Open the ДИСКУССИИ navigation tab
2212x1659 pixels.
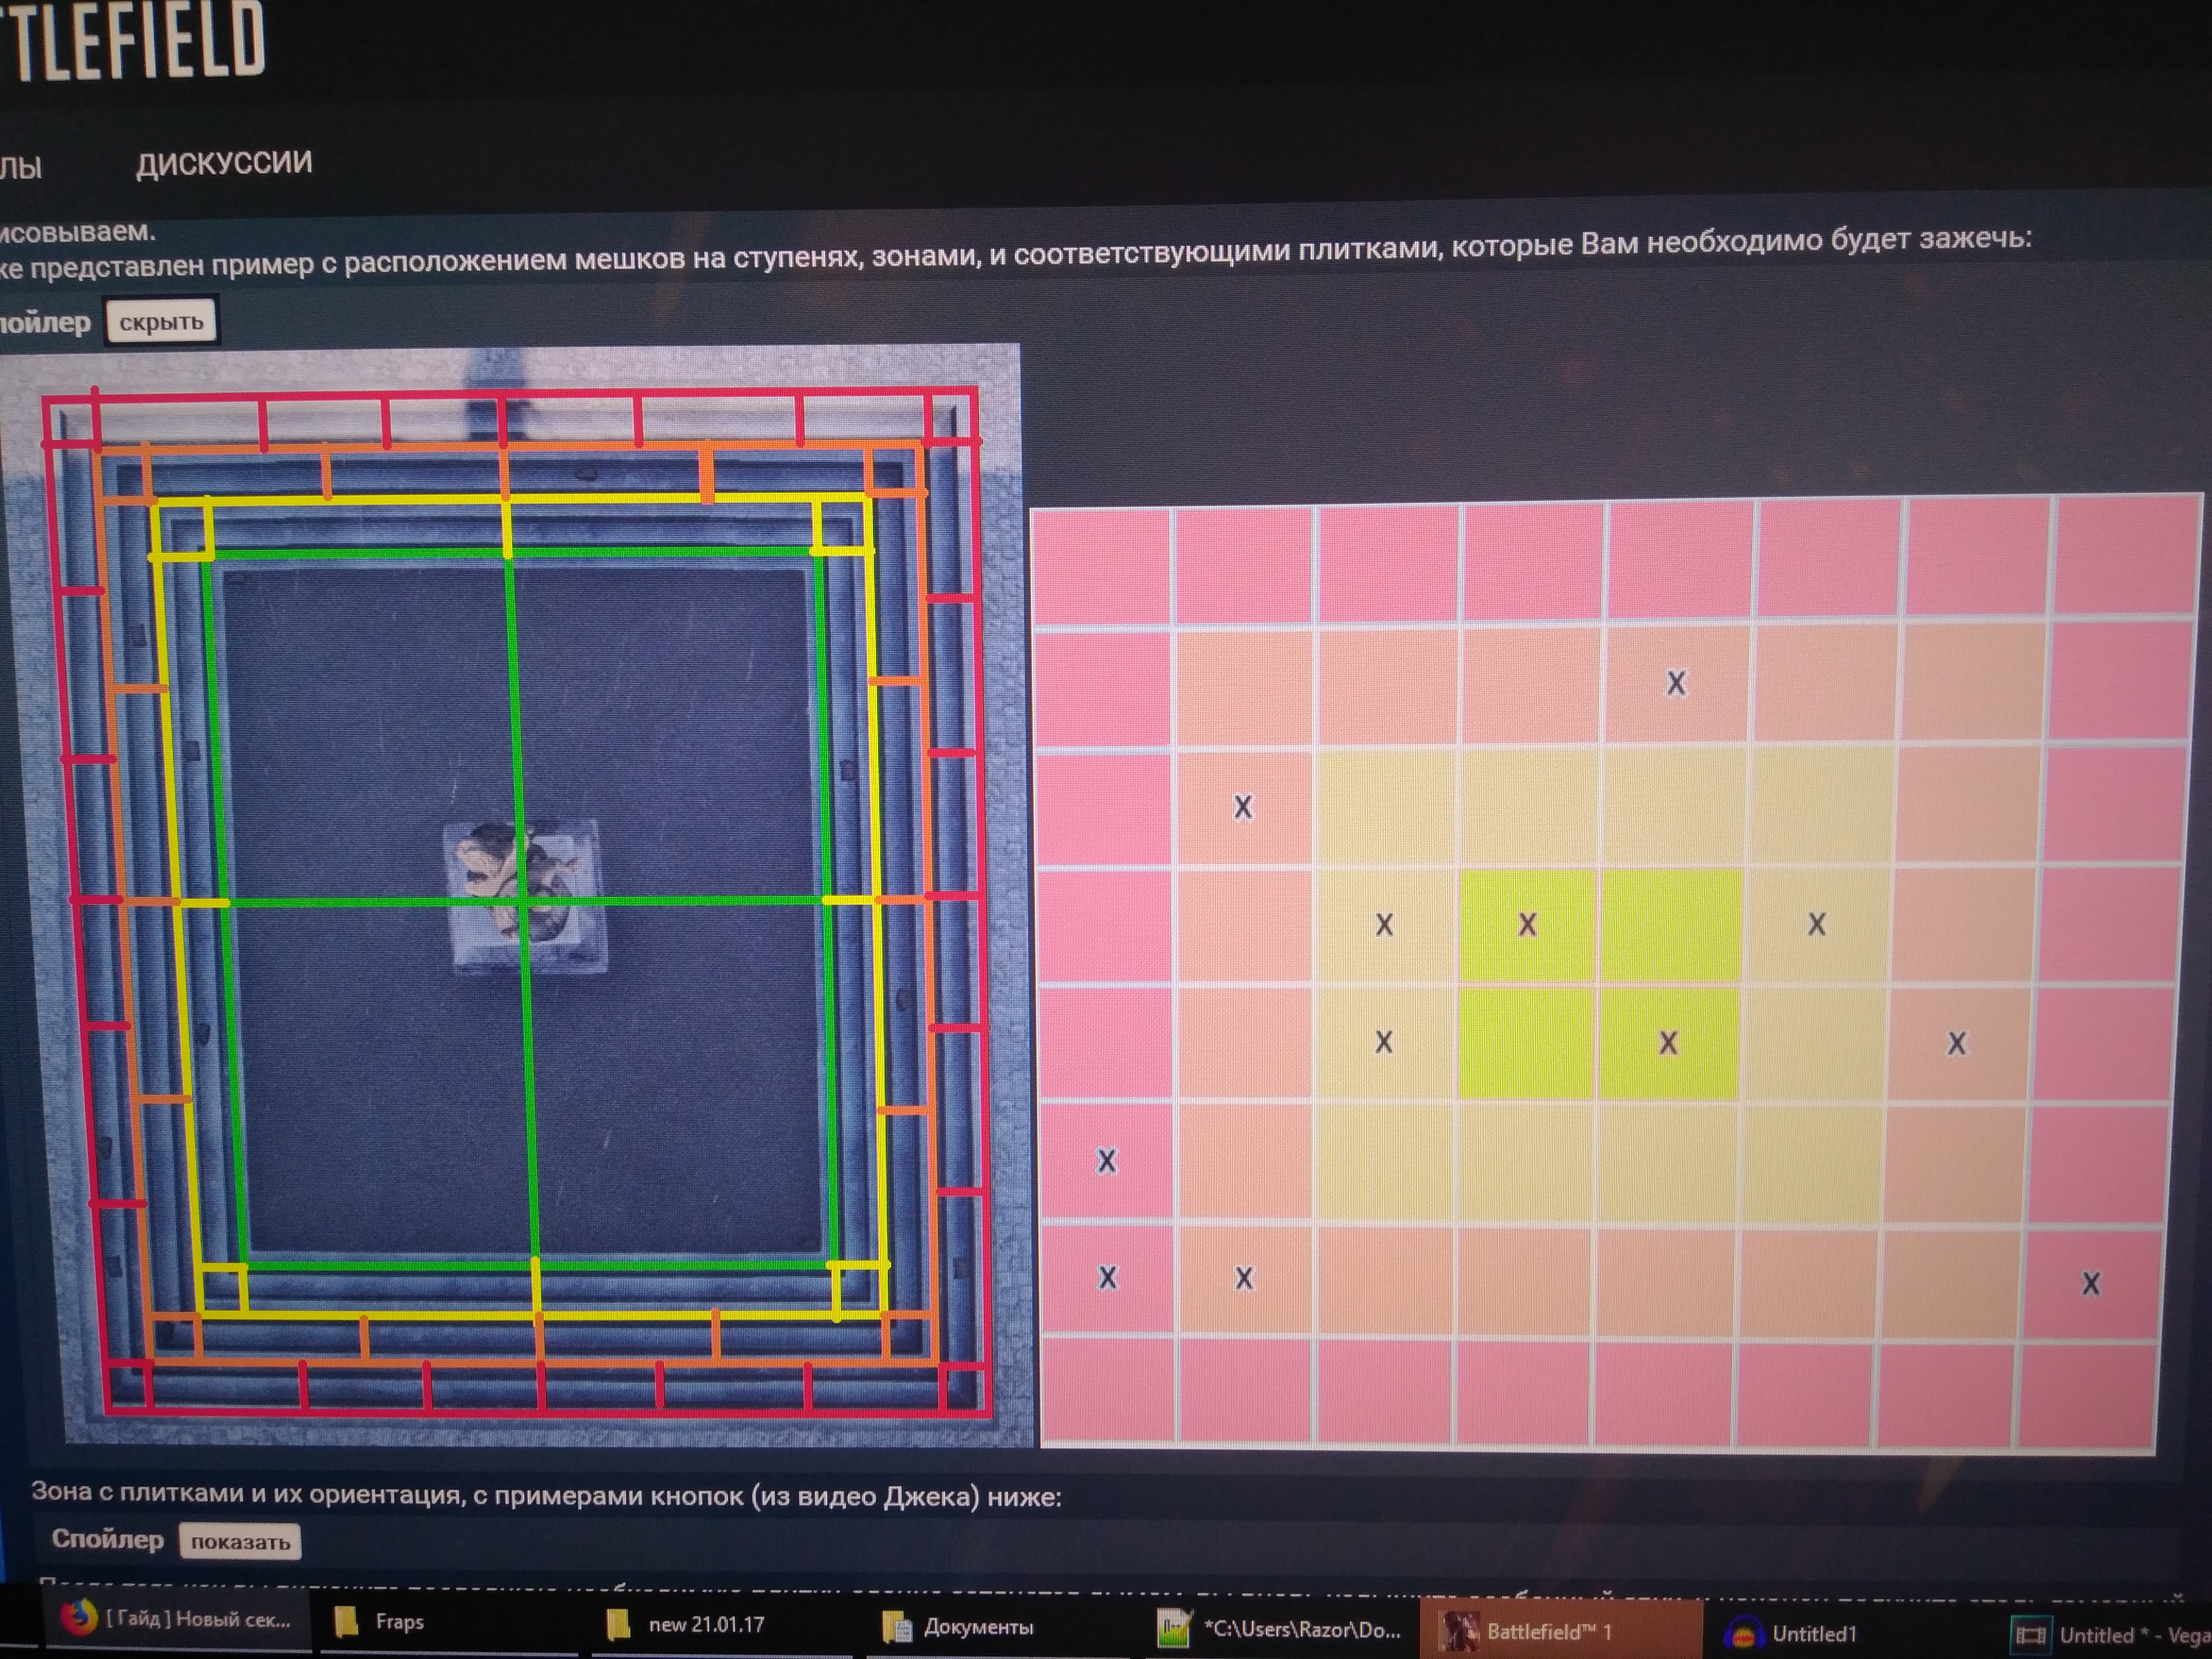coord(224,163)
